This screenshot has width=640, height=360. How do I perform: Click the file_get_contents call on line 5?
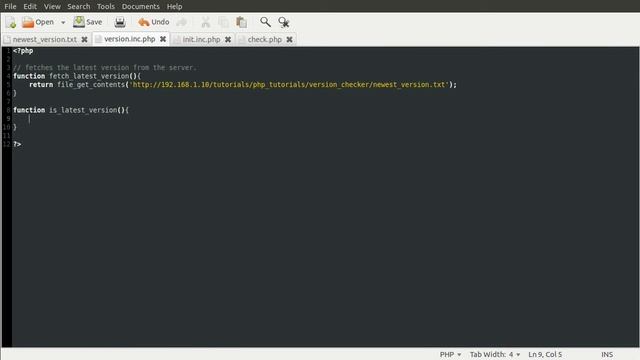(91, 85)
